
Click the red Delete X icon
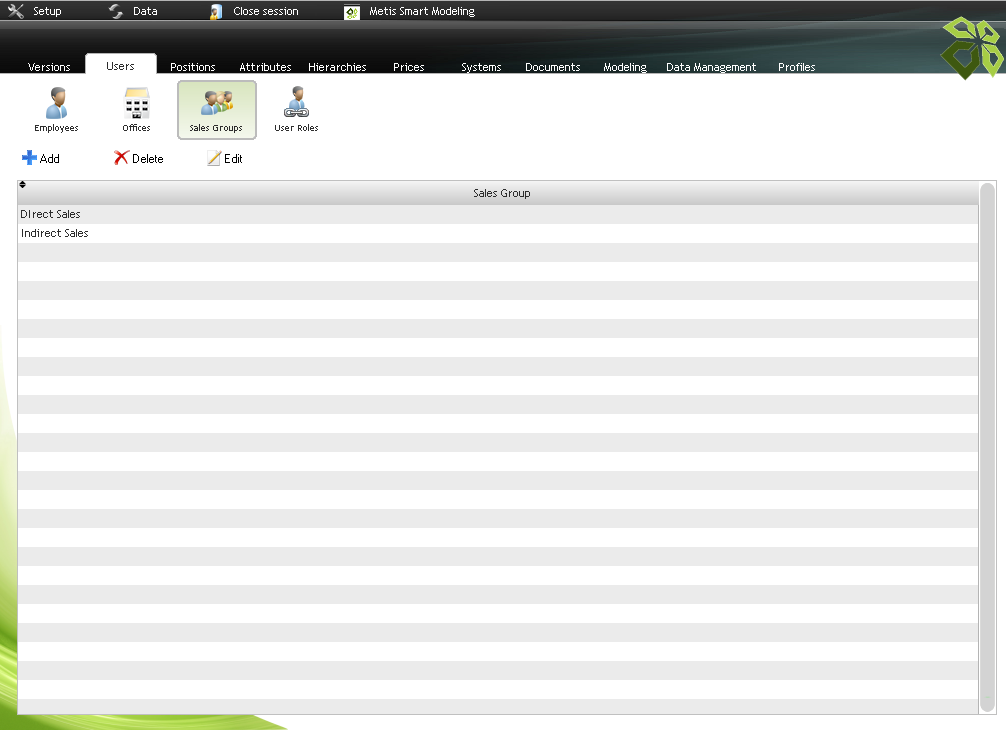click(x=121, y=158)
